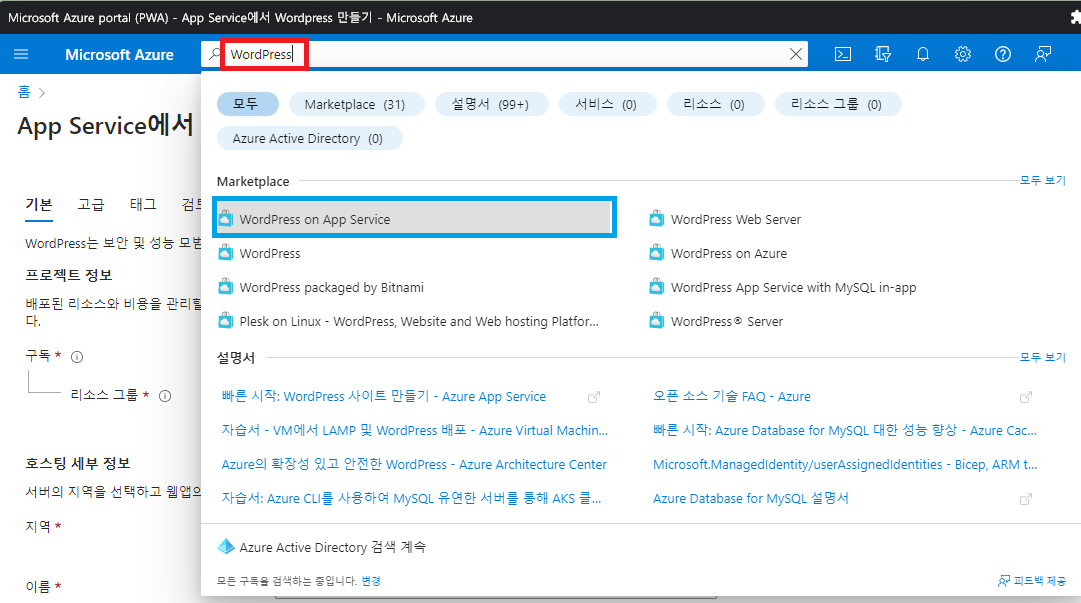Focus the WordPress search input field
Image resolution: width=1081 pixels, height=603 pixels.
[507, 54]
